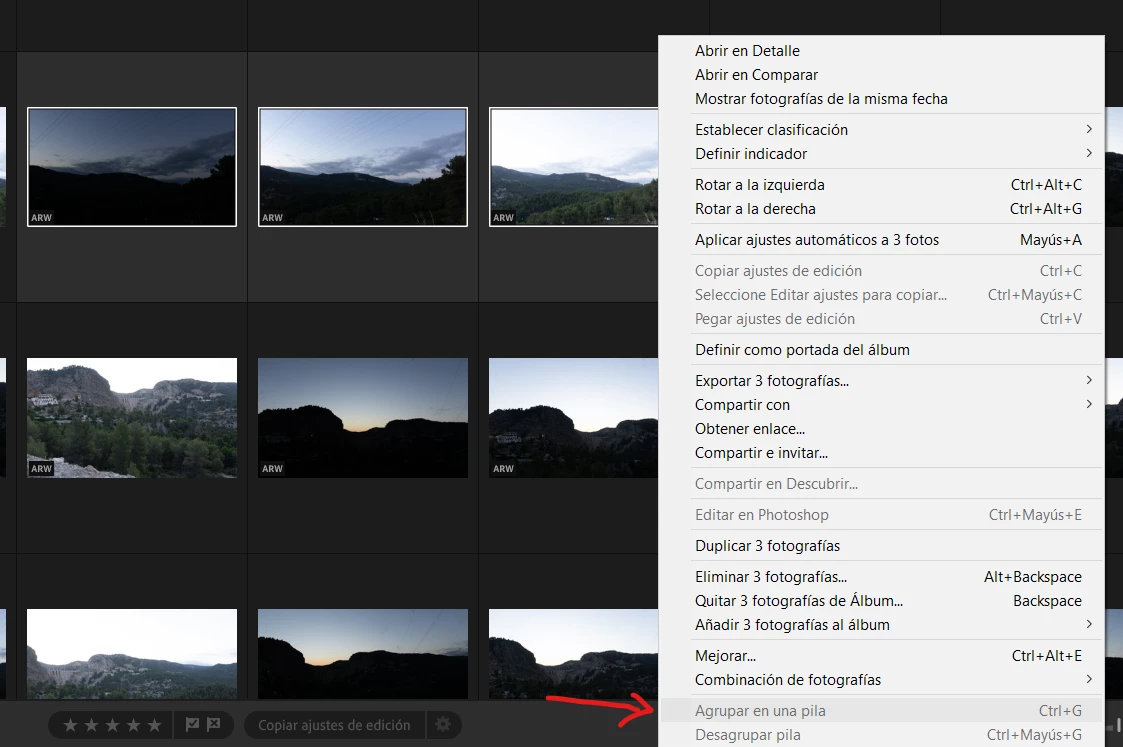Select bottom-row dark silhouette orange glow thumbnail
Screen dimensions: 1123x747
(x=363, y=654)
